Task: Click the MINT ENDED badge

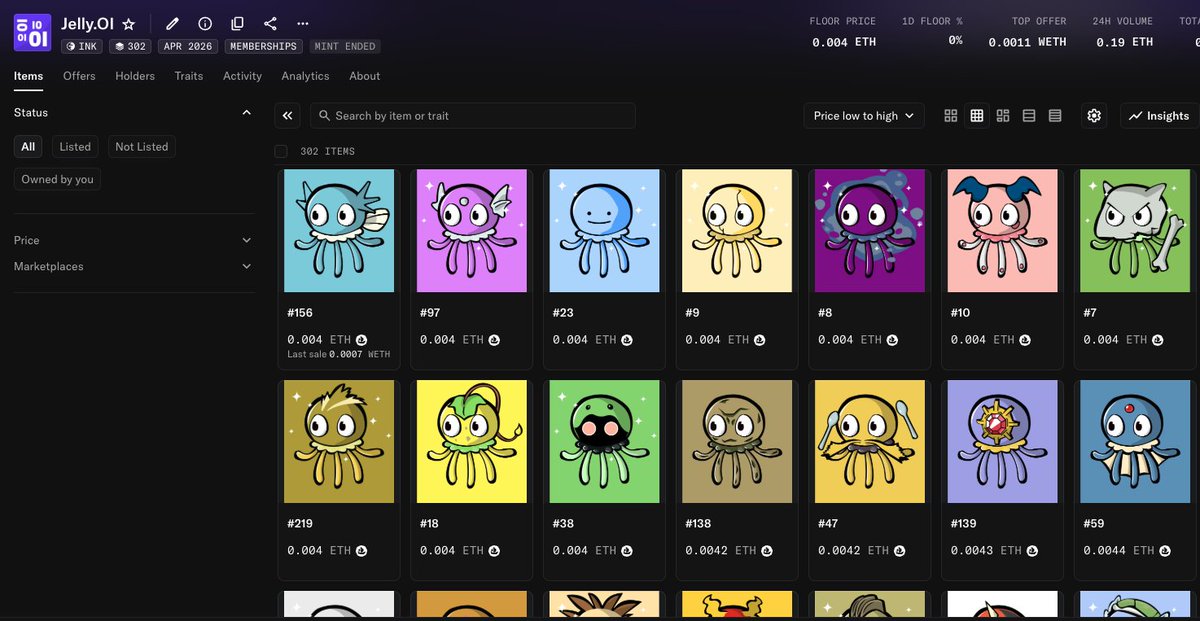Action: coord(344,46)
